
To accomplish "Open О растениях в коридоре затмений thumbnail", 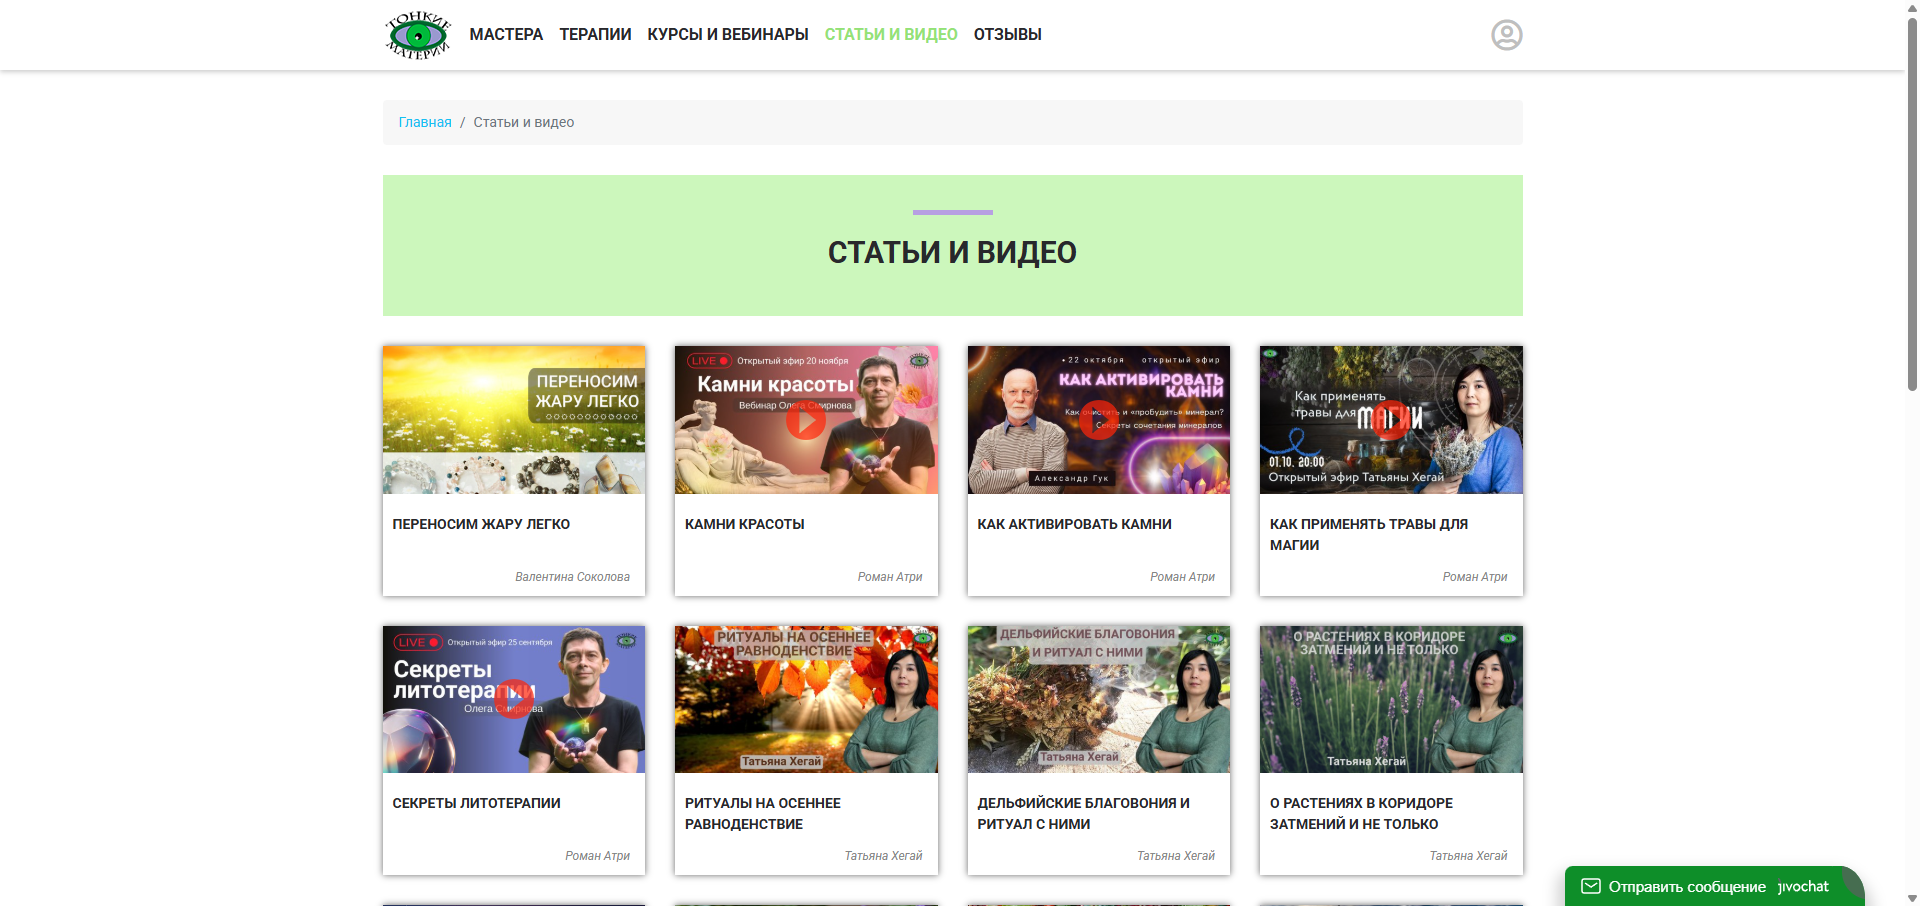I will point(1391,699).
